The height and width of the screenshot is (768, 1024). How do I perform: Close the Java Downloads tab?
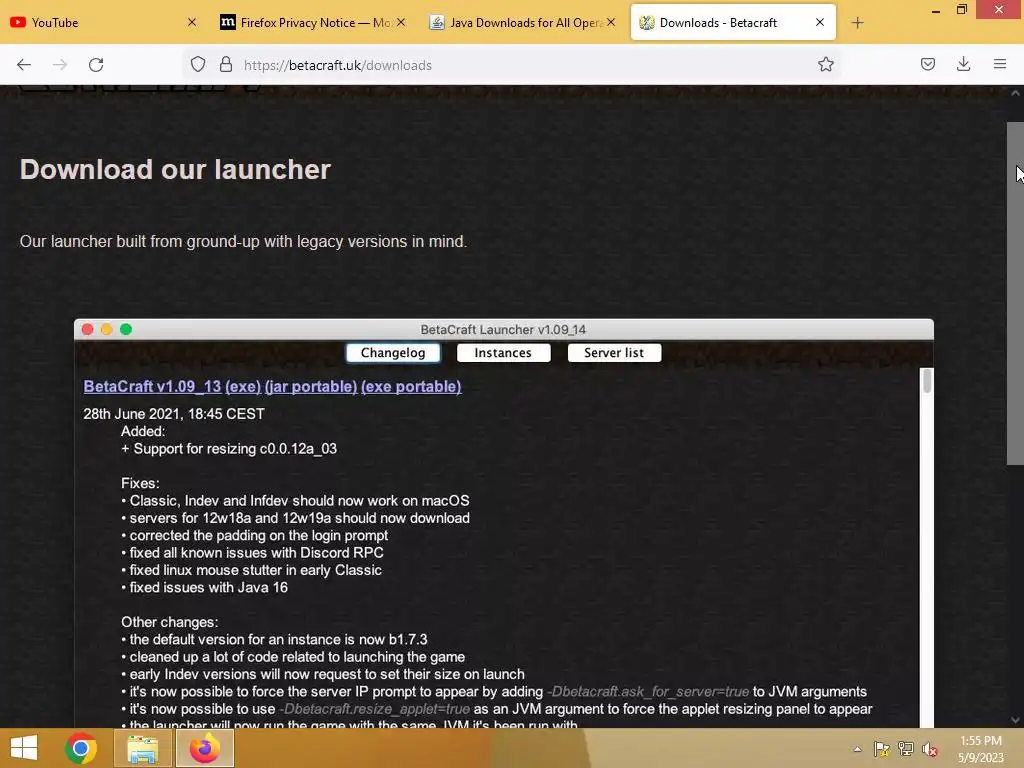611,22
